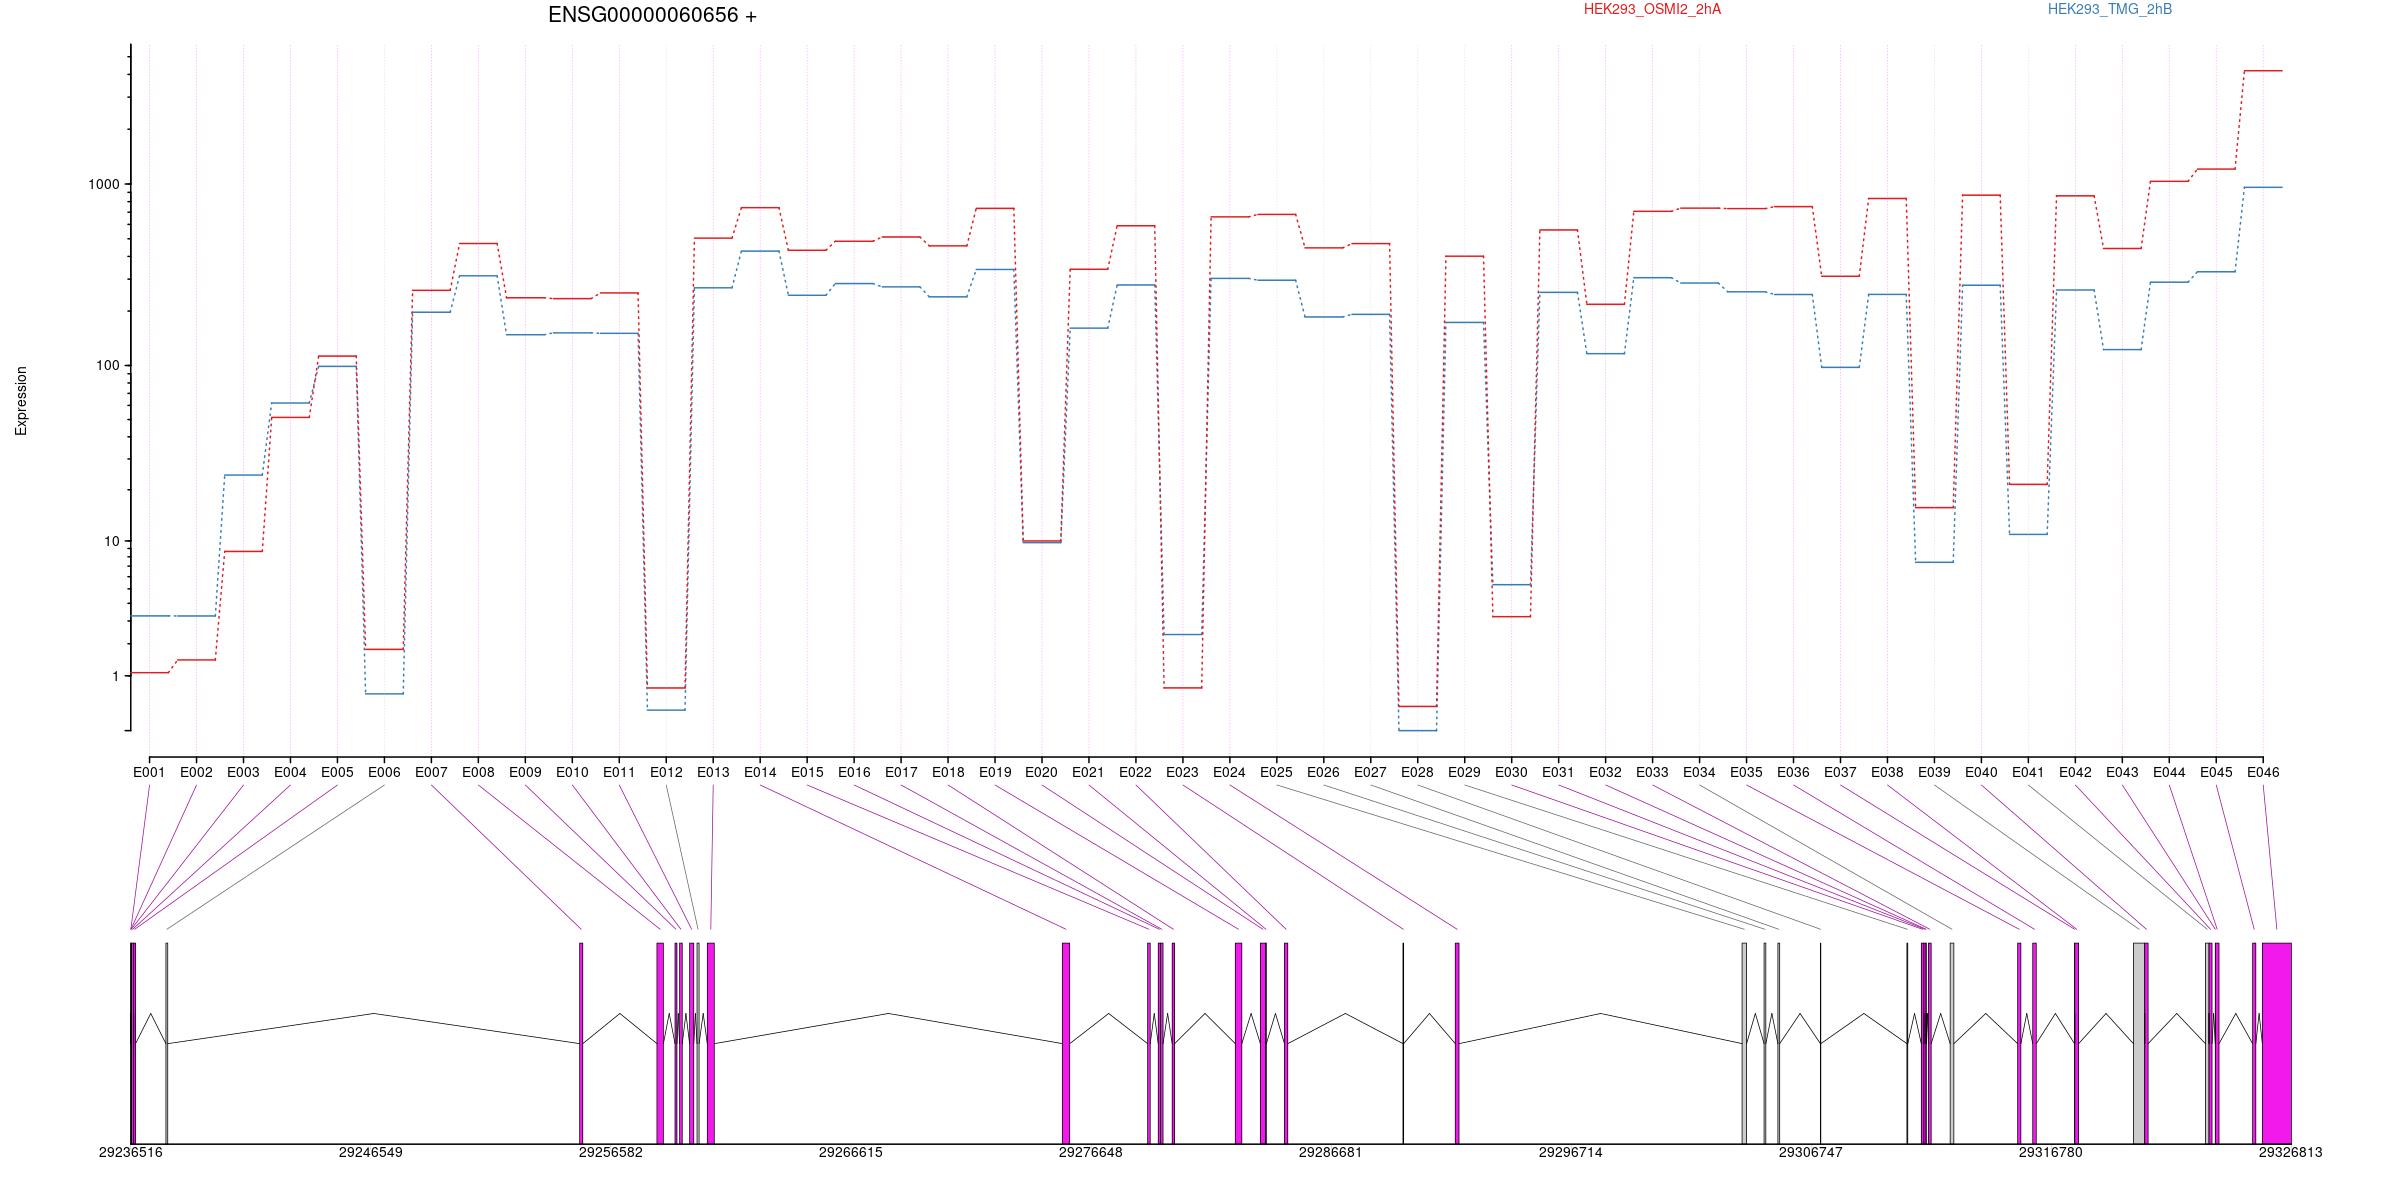Click exon label E037
This screenshot has height=1200, width=2400.
point(1840,772)
